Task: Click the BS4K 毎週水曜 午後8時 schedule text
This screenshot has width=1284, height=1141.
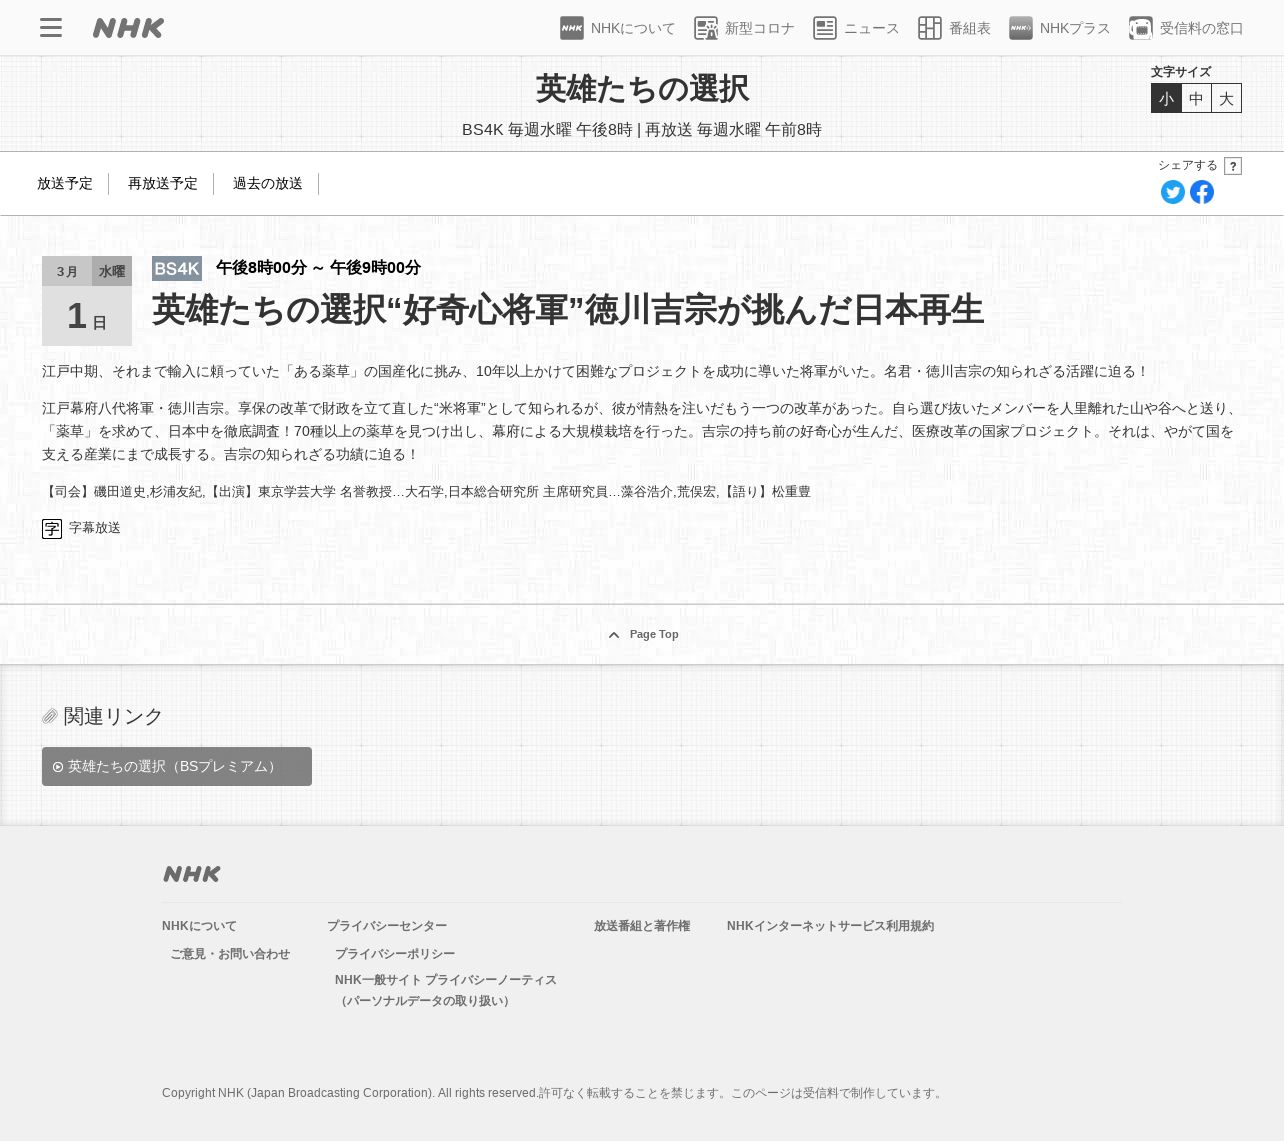Action: [x=642, y=130]
